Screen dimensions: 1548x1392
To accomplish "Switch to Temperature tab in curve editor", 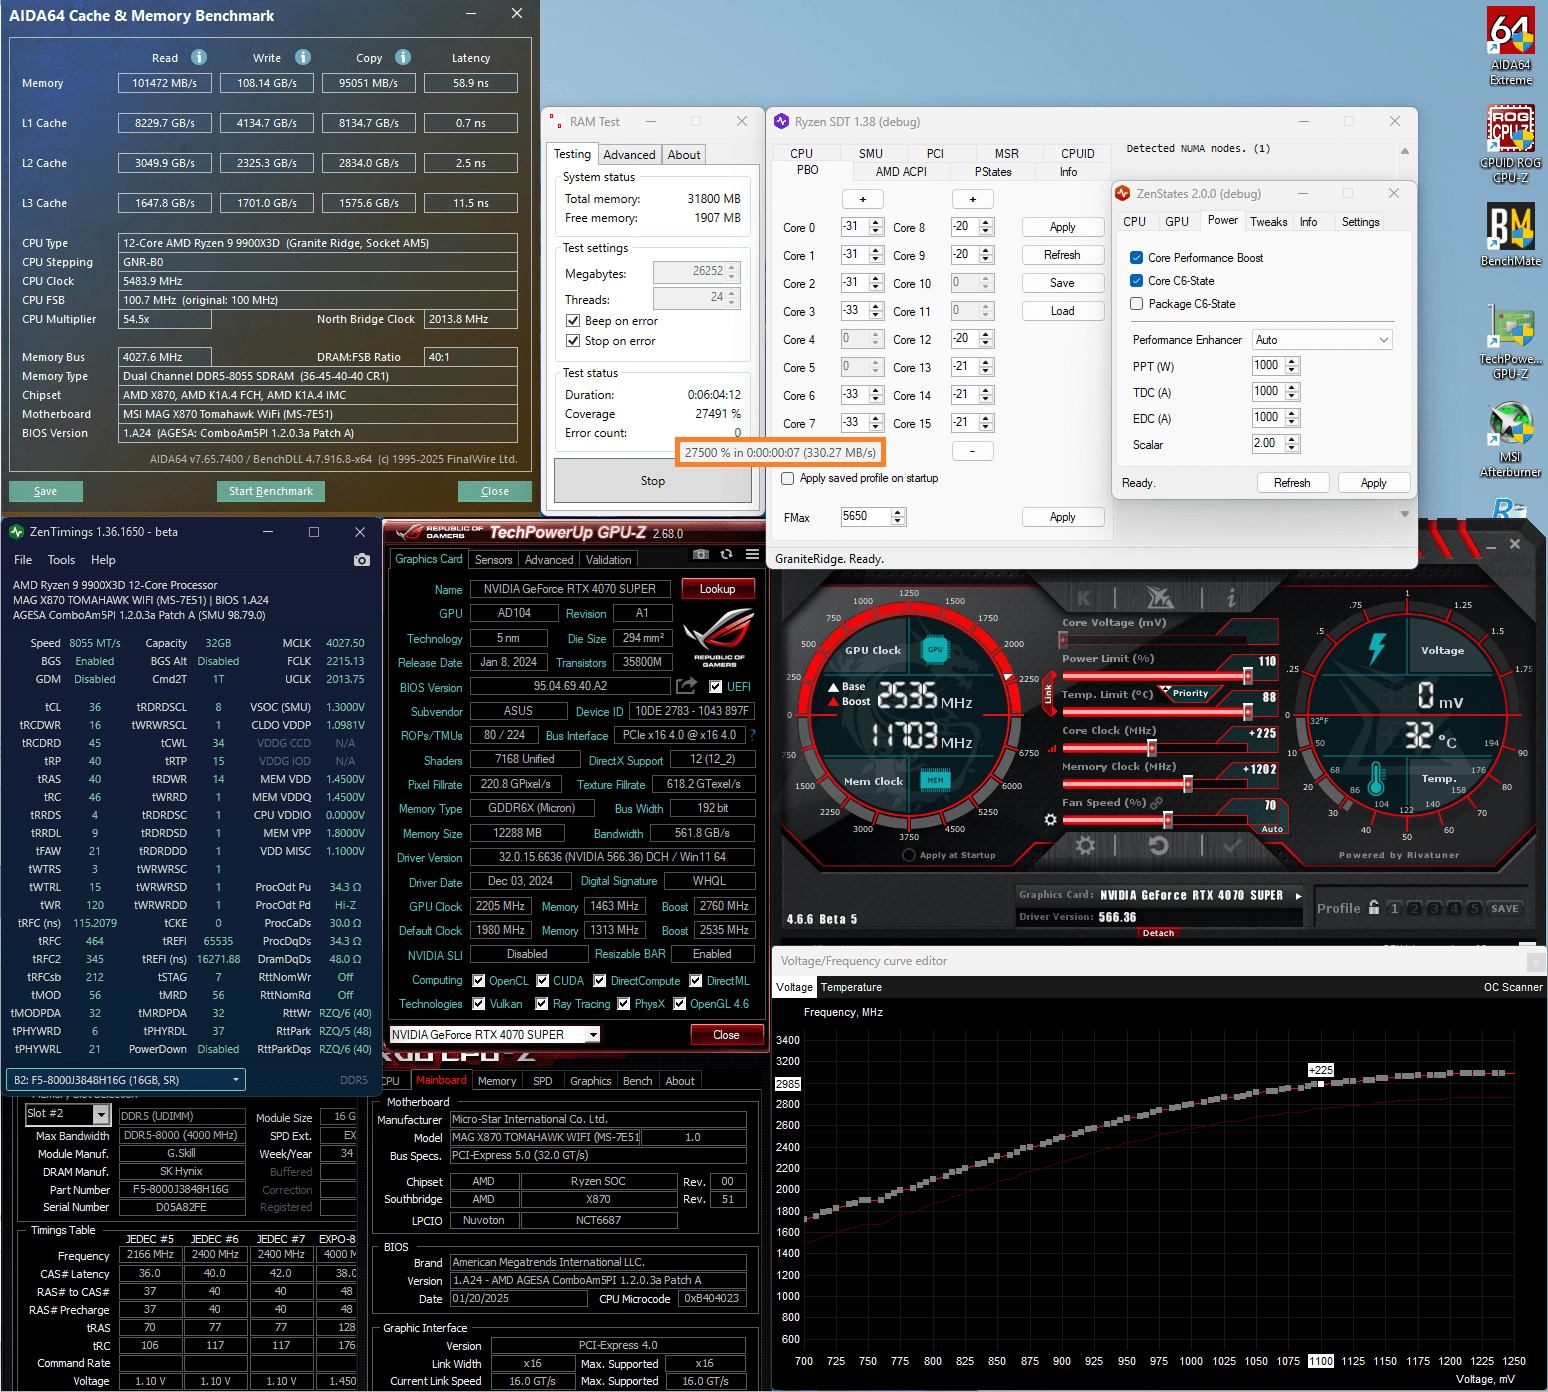I will (851, 987).
